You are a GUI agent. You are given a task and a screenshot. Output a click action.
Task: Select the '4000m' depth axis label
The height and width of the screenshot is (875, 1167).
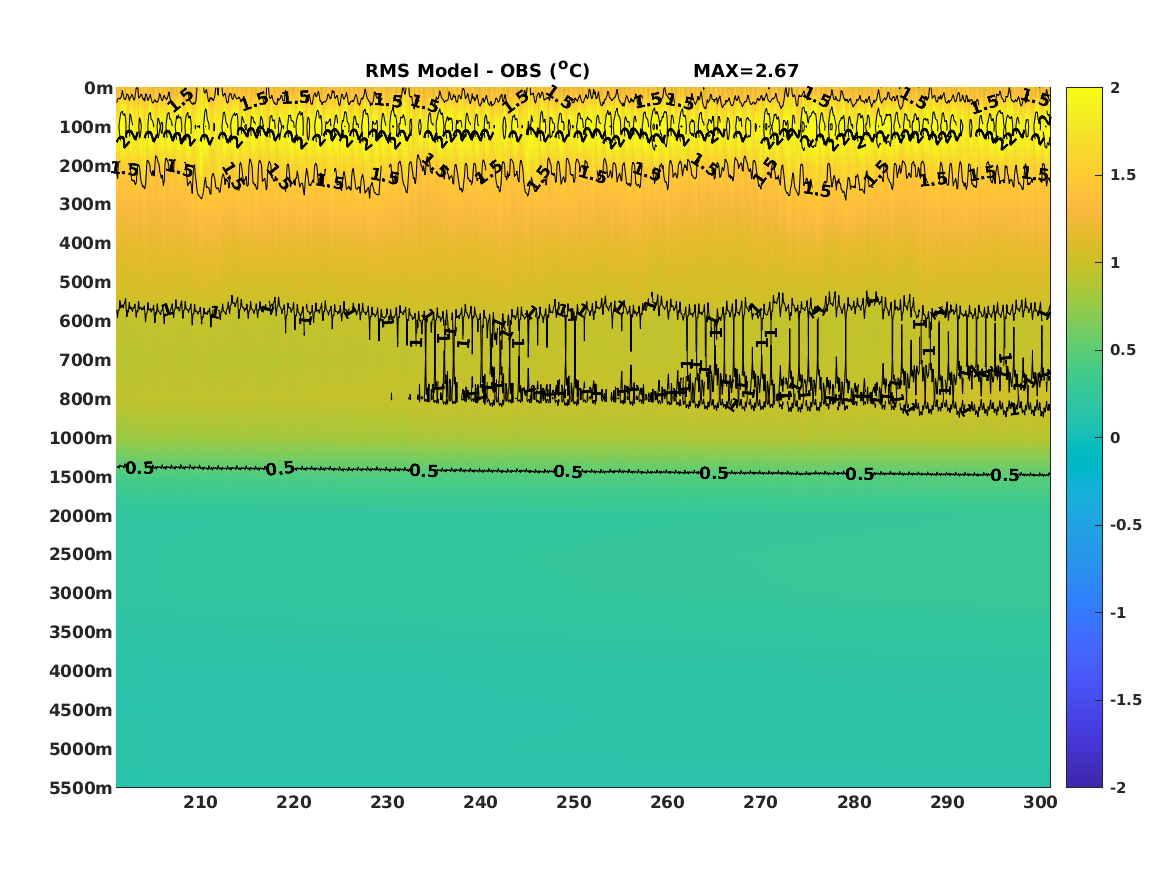pos(81,671)
